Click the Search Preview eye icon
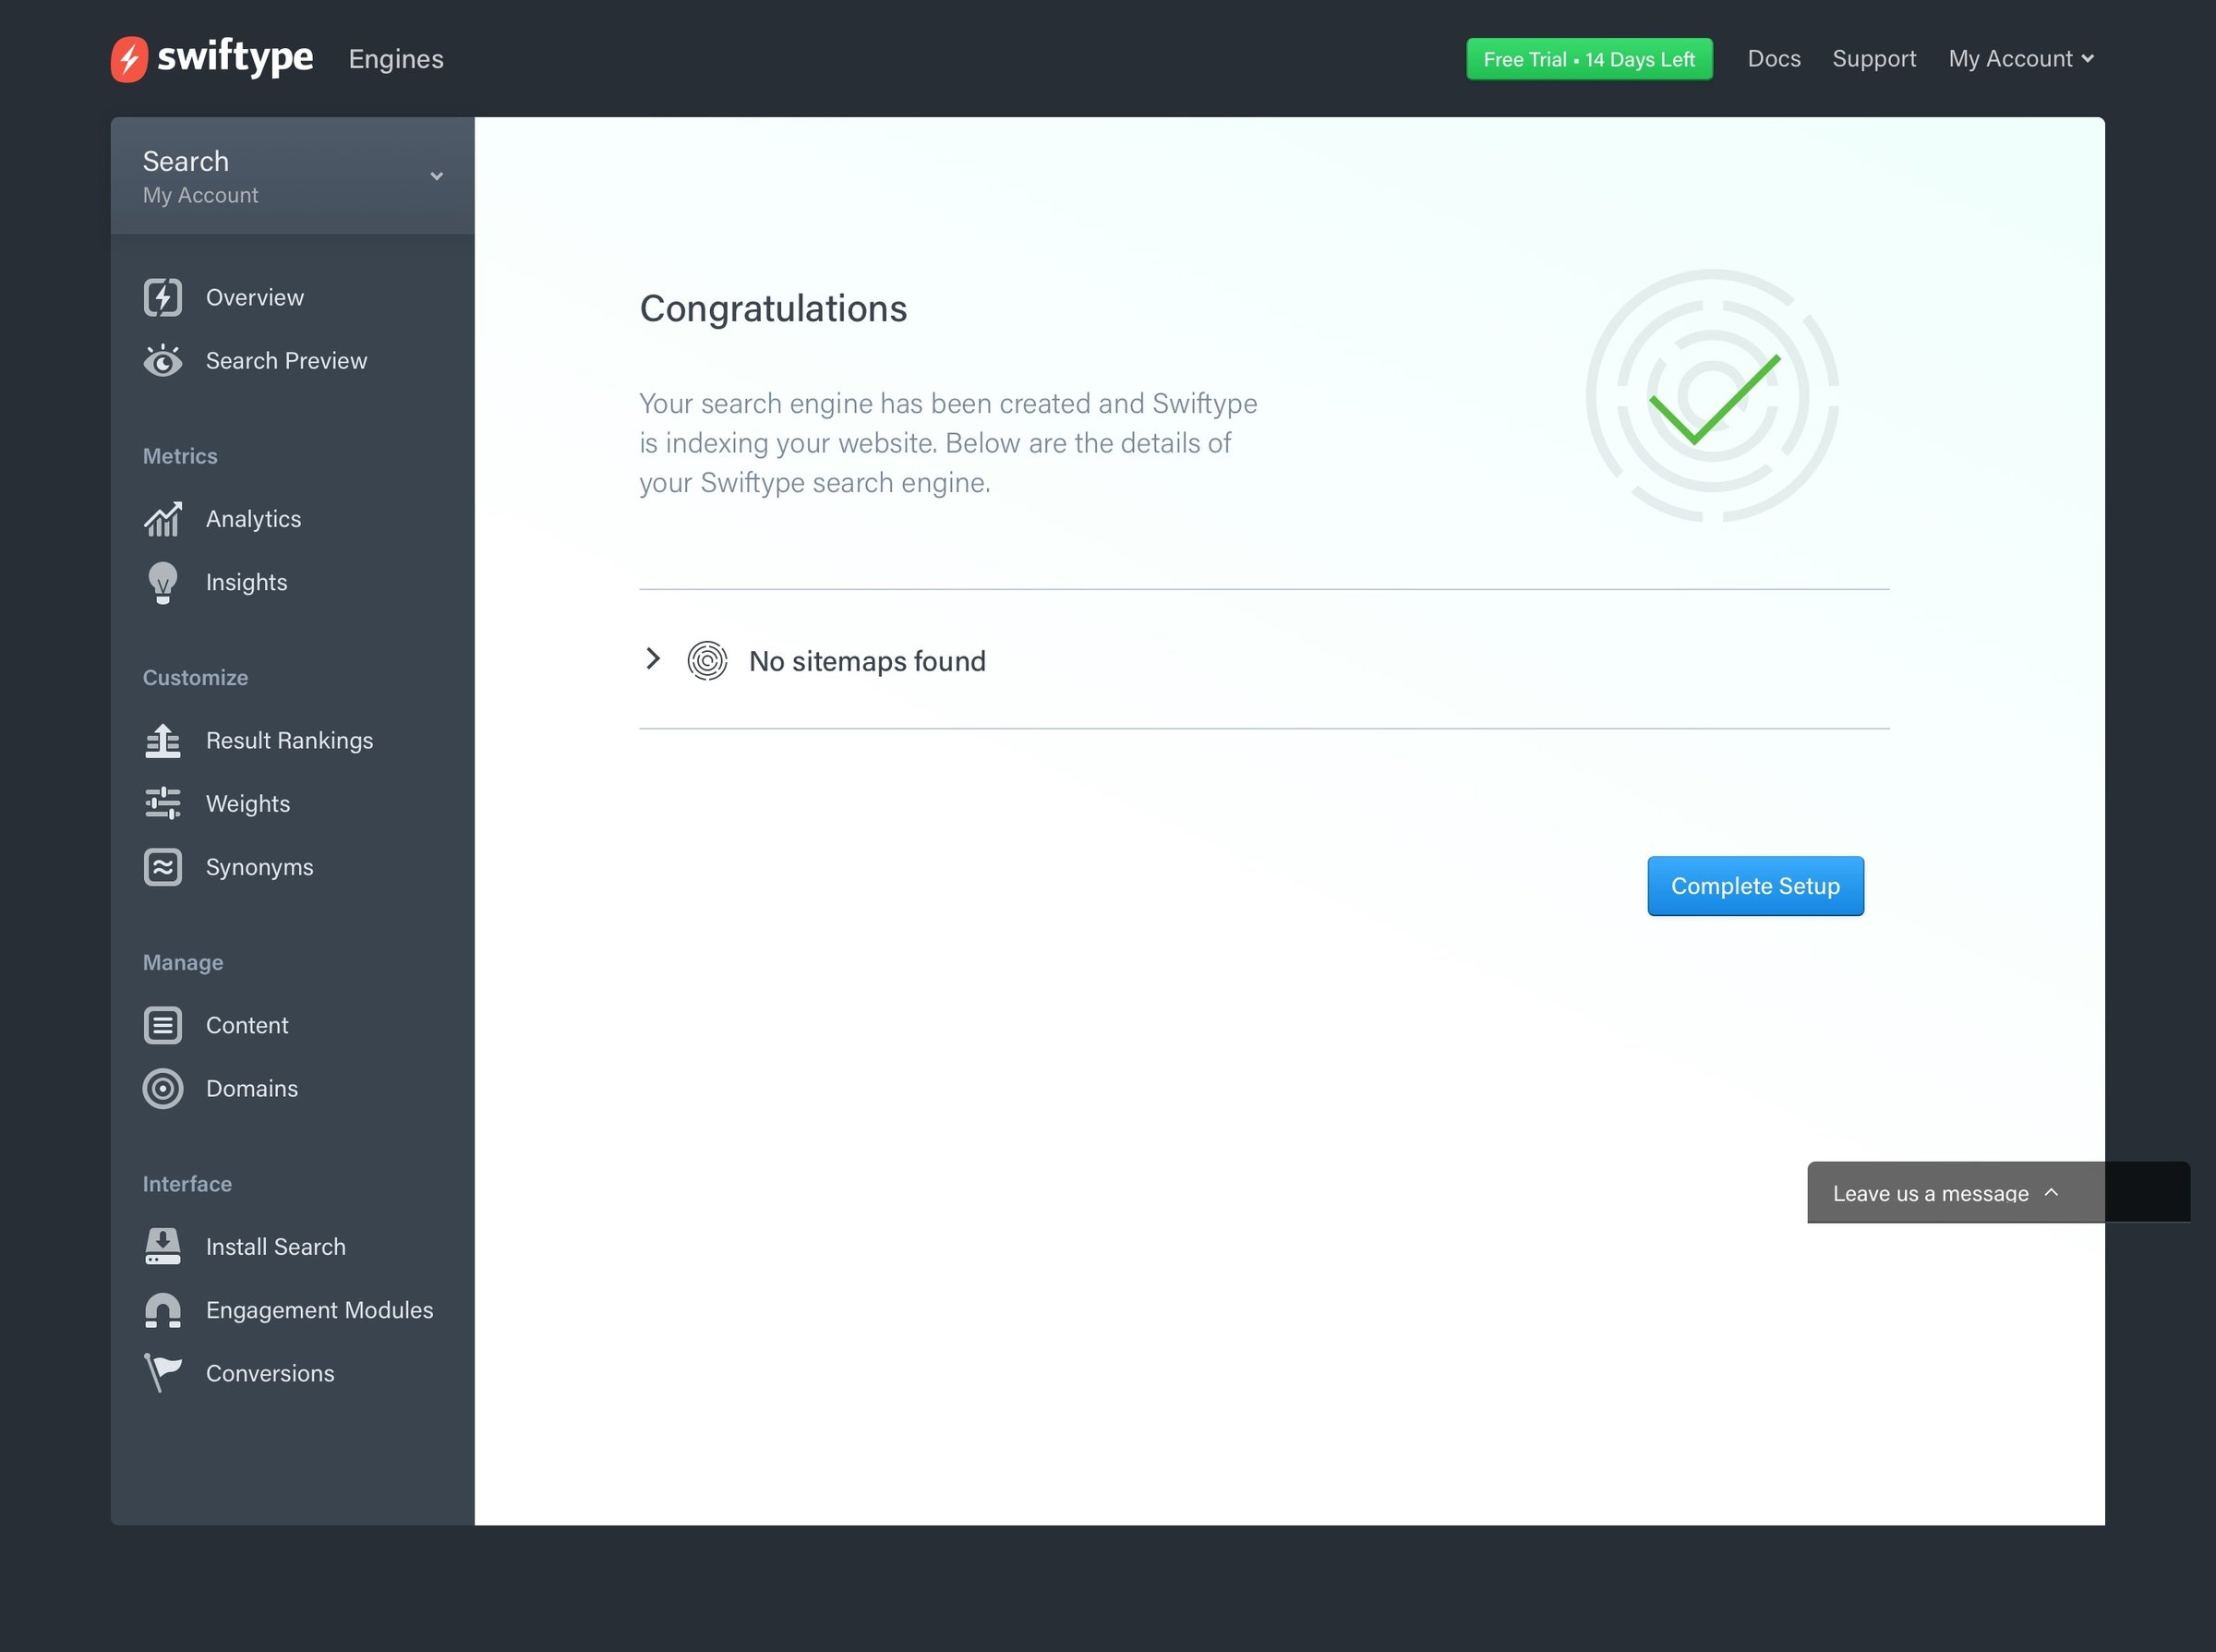This screenshot has width=2216, height=1652. coord(163,360)
